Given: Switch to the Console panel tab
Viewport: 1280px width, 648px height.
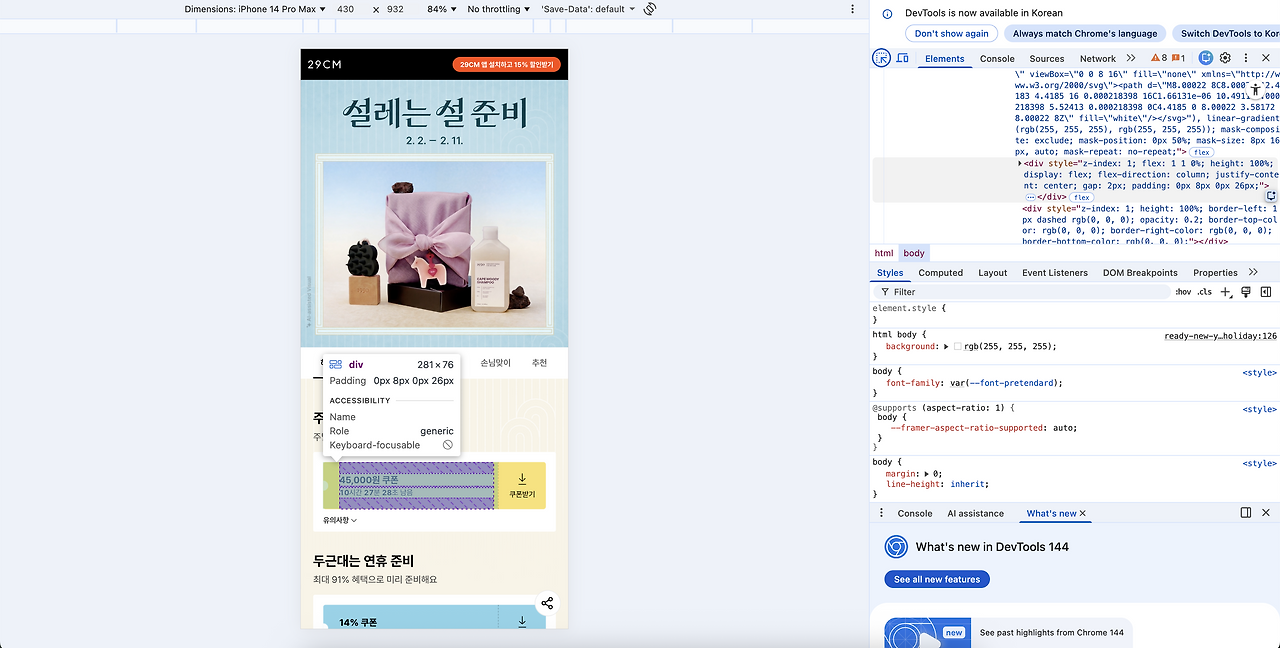Looking at the screenshot, I should coord(997,58).
